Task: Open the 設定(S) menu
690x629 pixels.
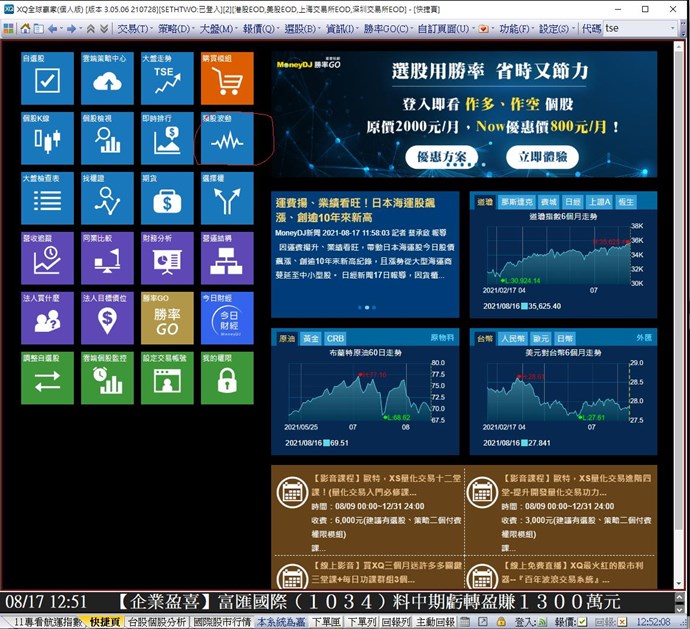Action: [x=555, y=29]
